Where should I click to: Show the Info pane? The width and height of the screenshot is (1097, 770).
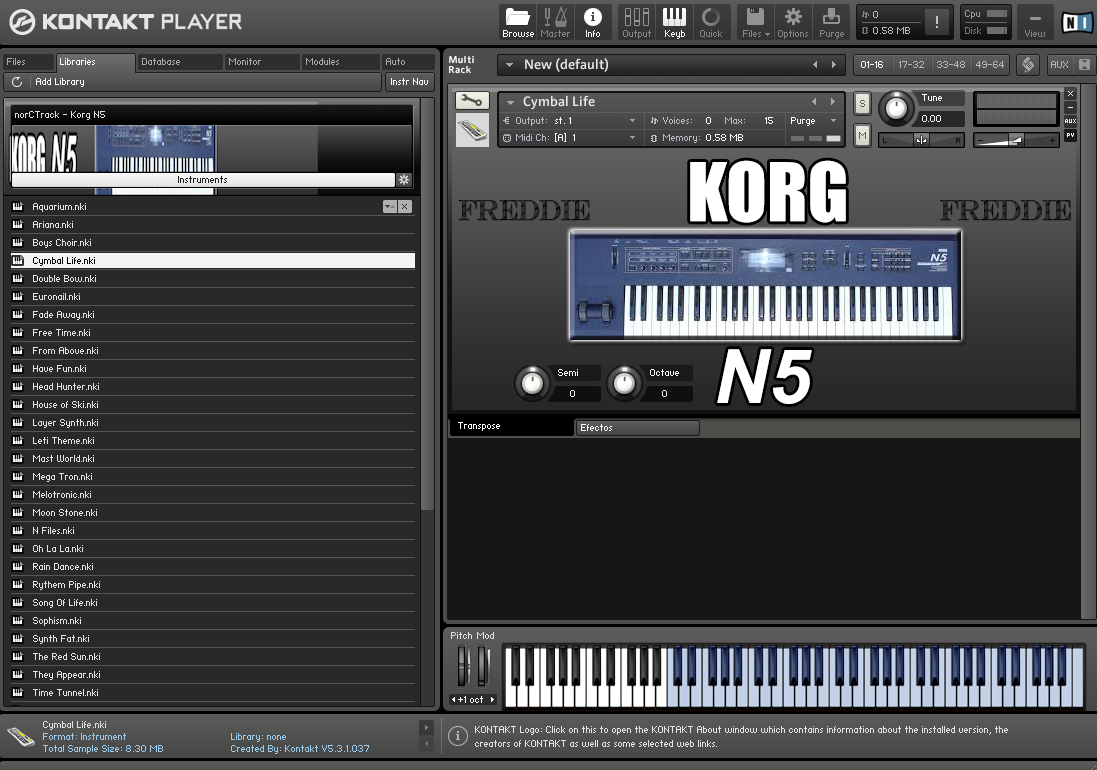click(593, 22)
